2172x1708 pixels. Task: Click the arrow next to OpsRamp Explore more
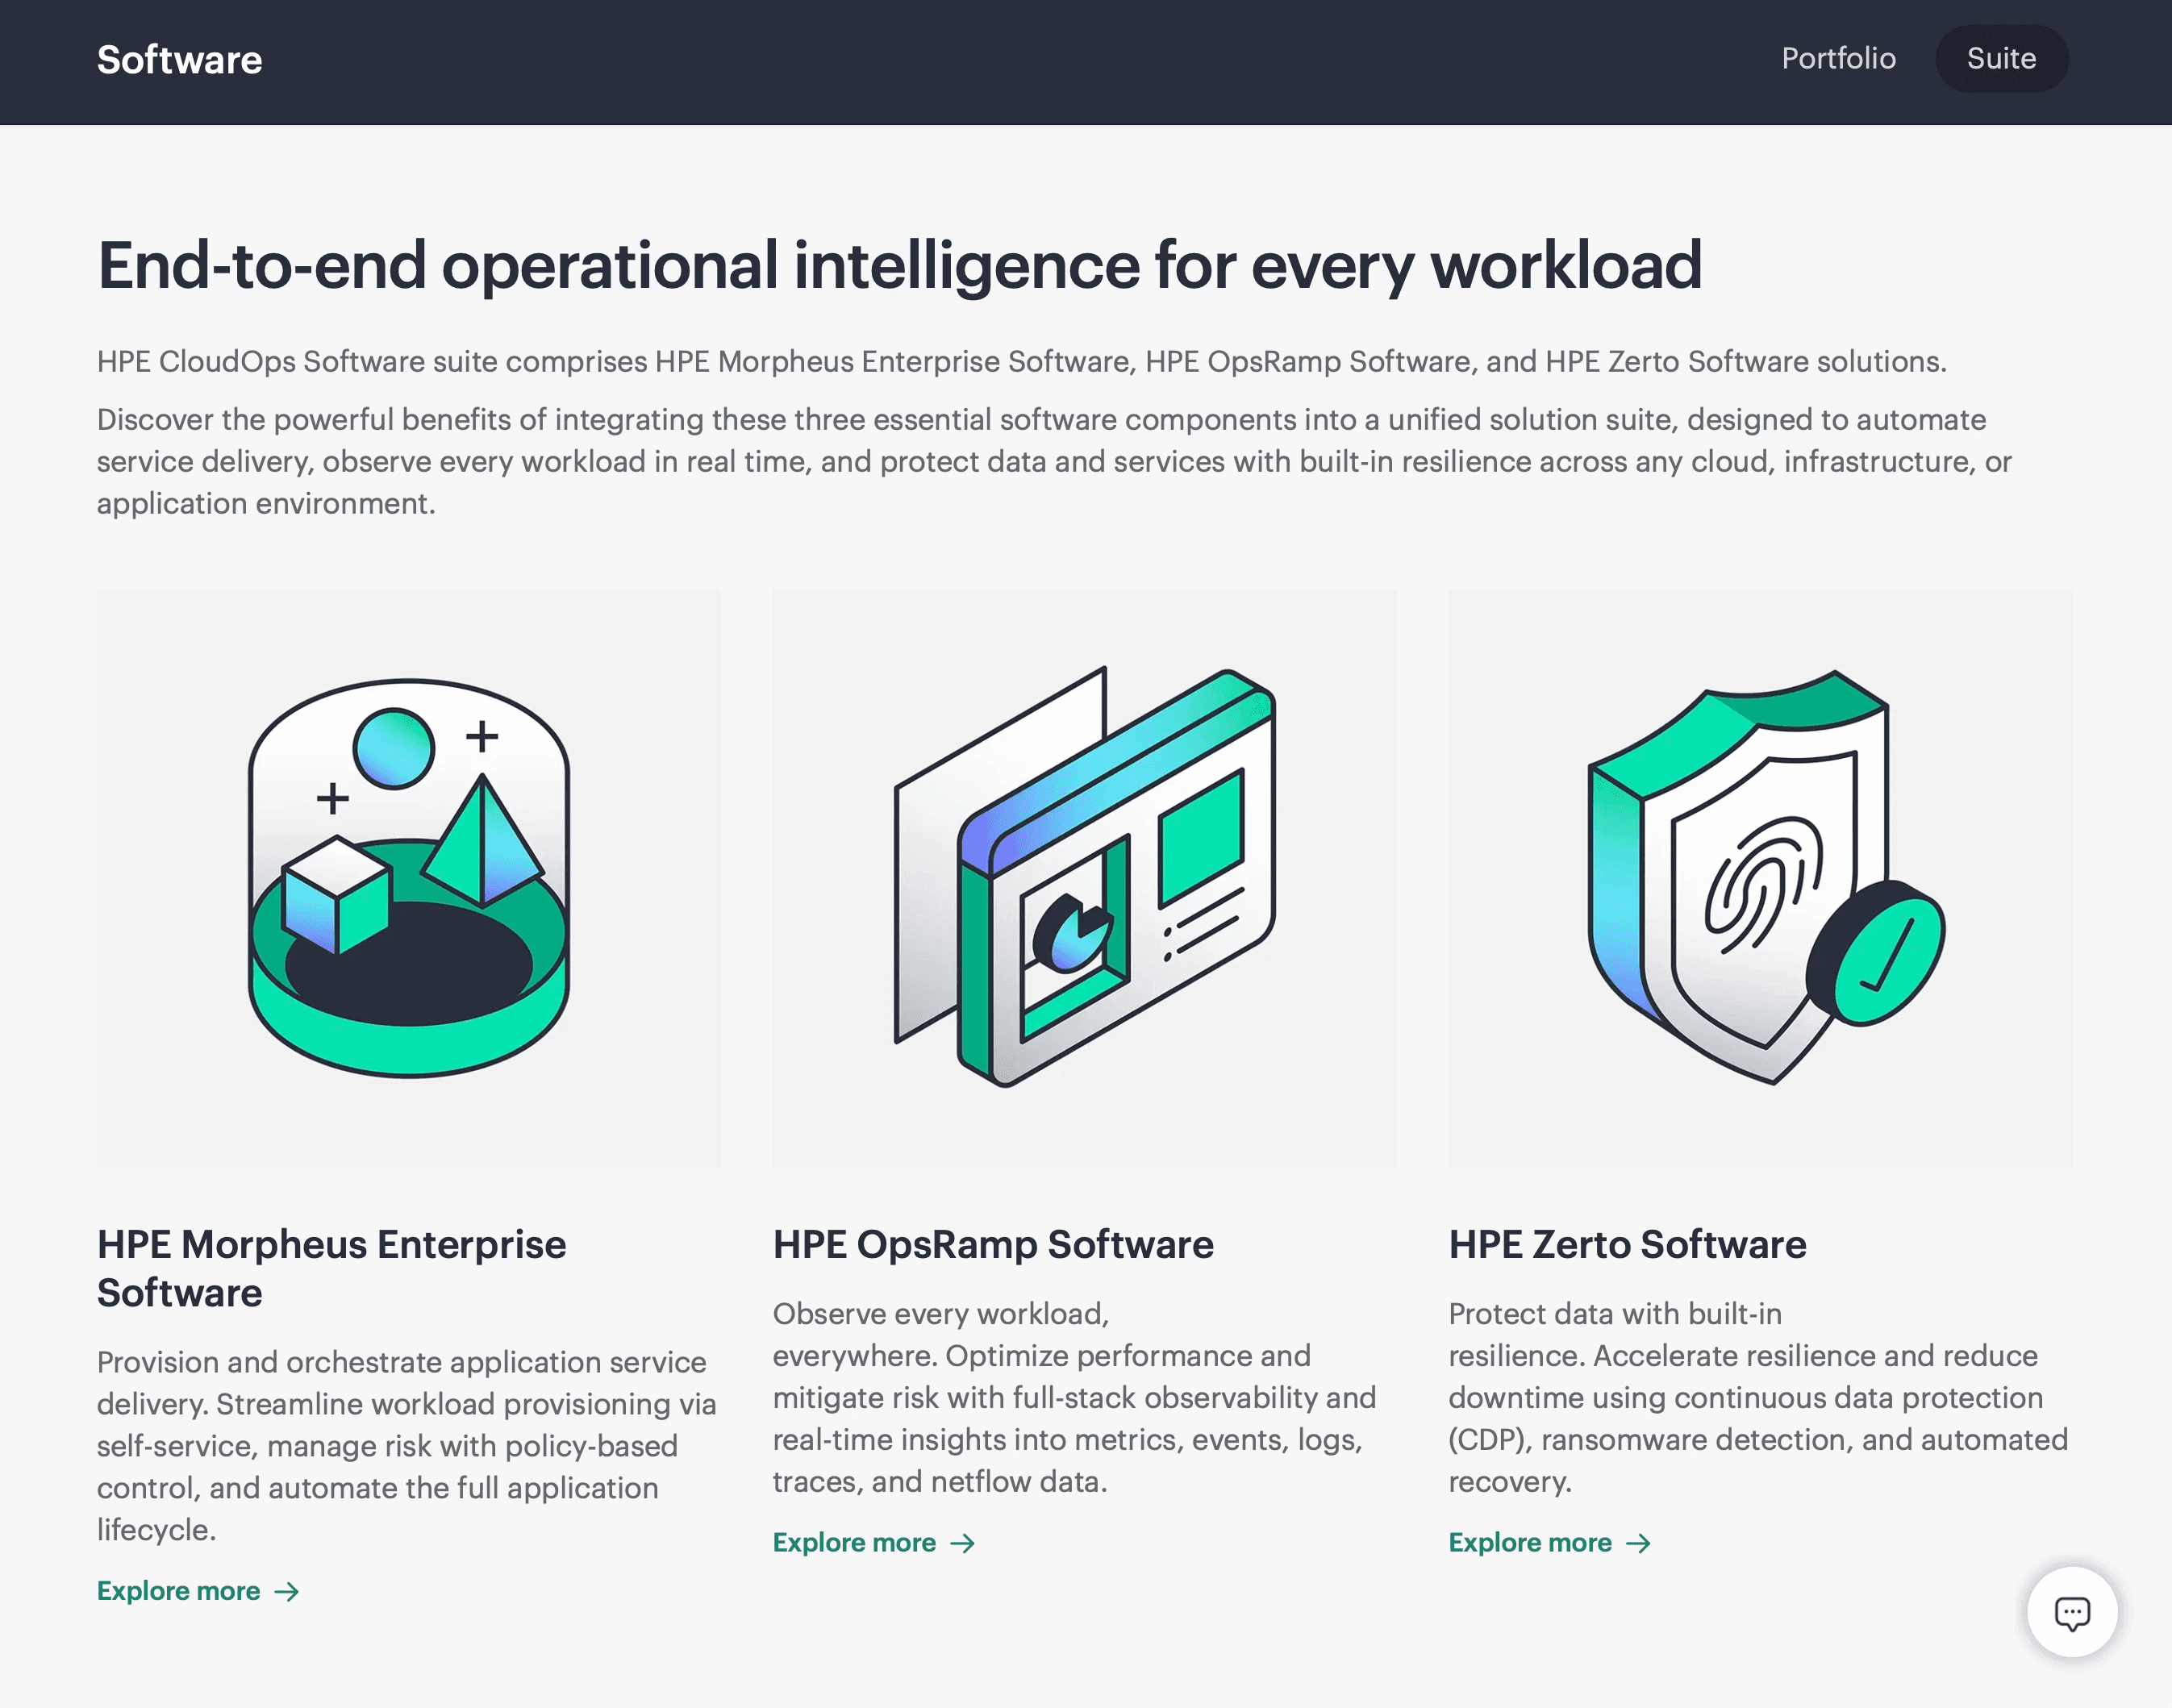963,1543
